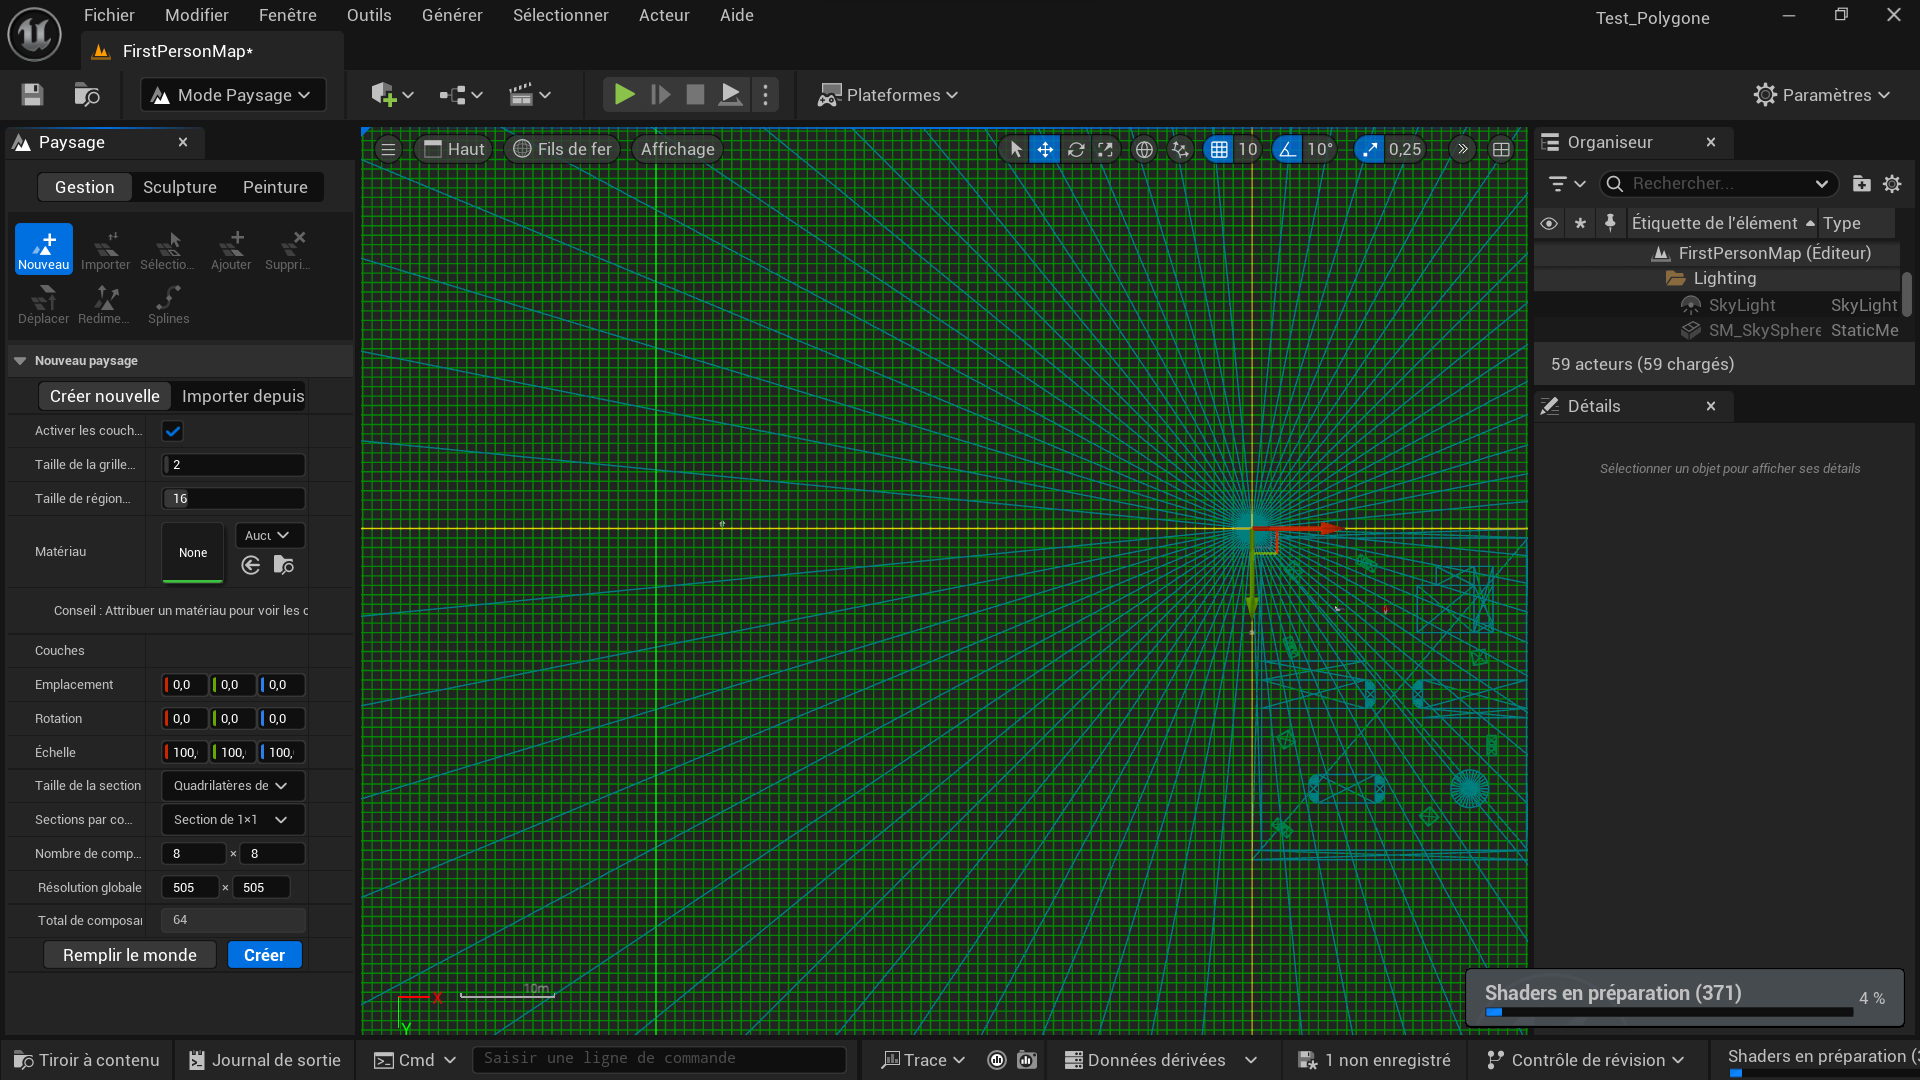Screen dimensions: 1920x1080
Task: Activate the select mode cursor in viewport
Action: tap(1016, 149)
